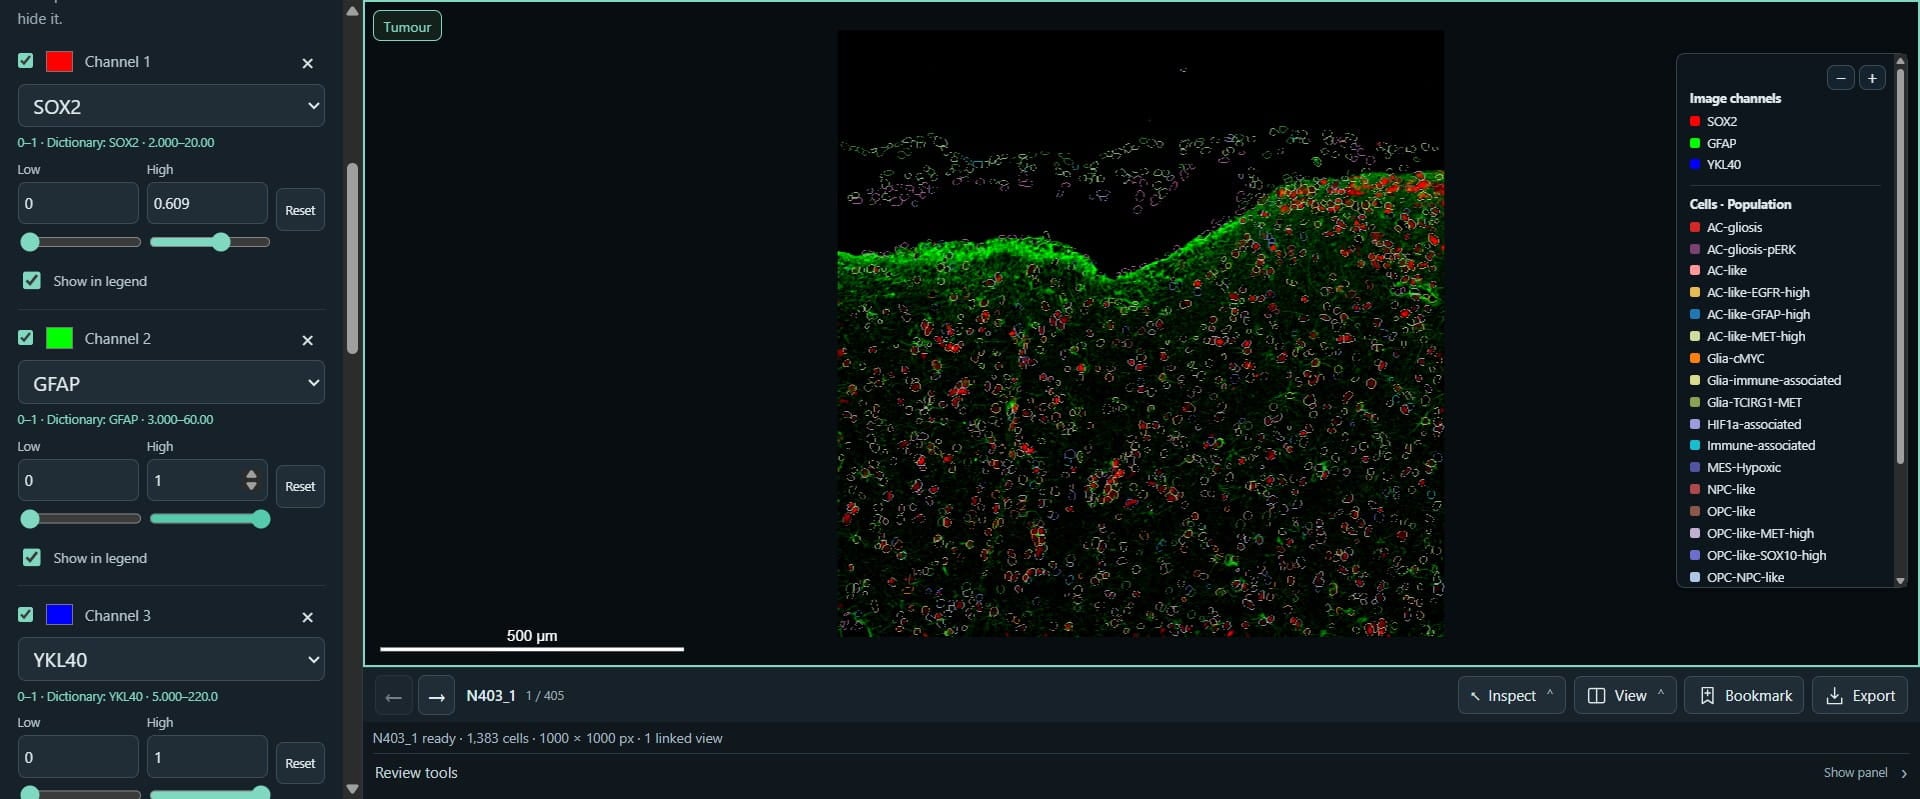Viewport: 1920px width, 799px height.
Task: Remove Channel 1 with its X icon
Action: pyautogui.click(x=308, y=63)
